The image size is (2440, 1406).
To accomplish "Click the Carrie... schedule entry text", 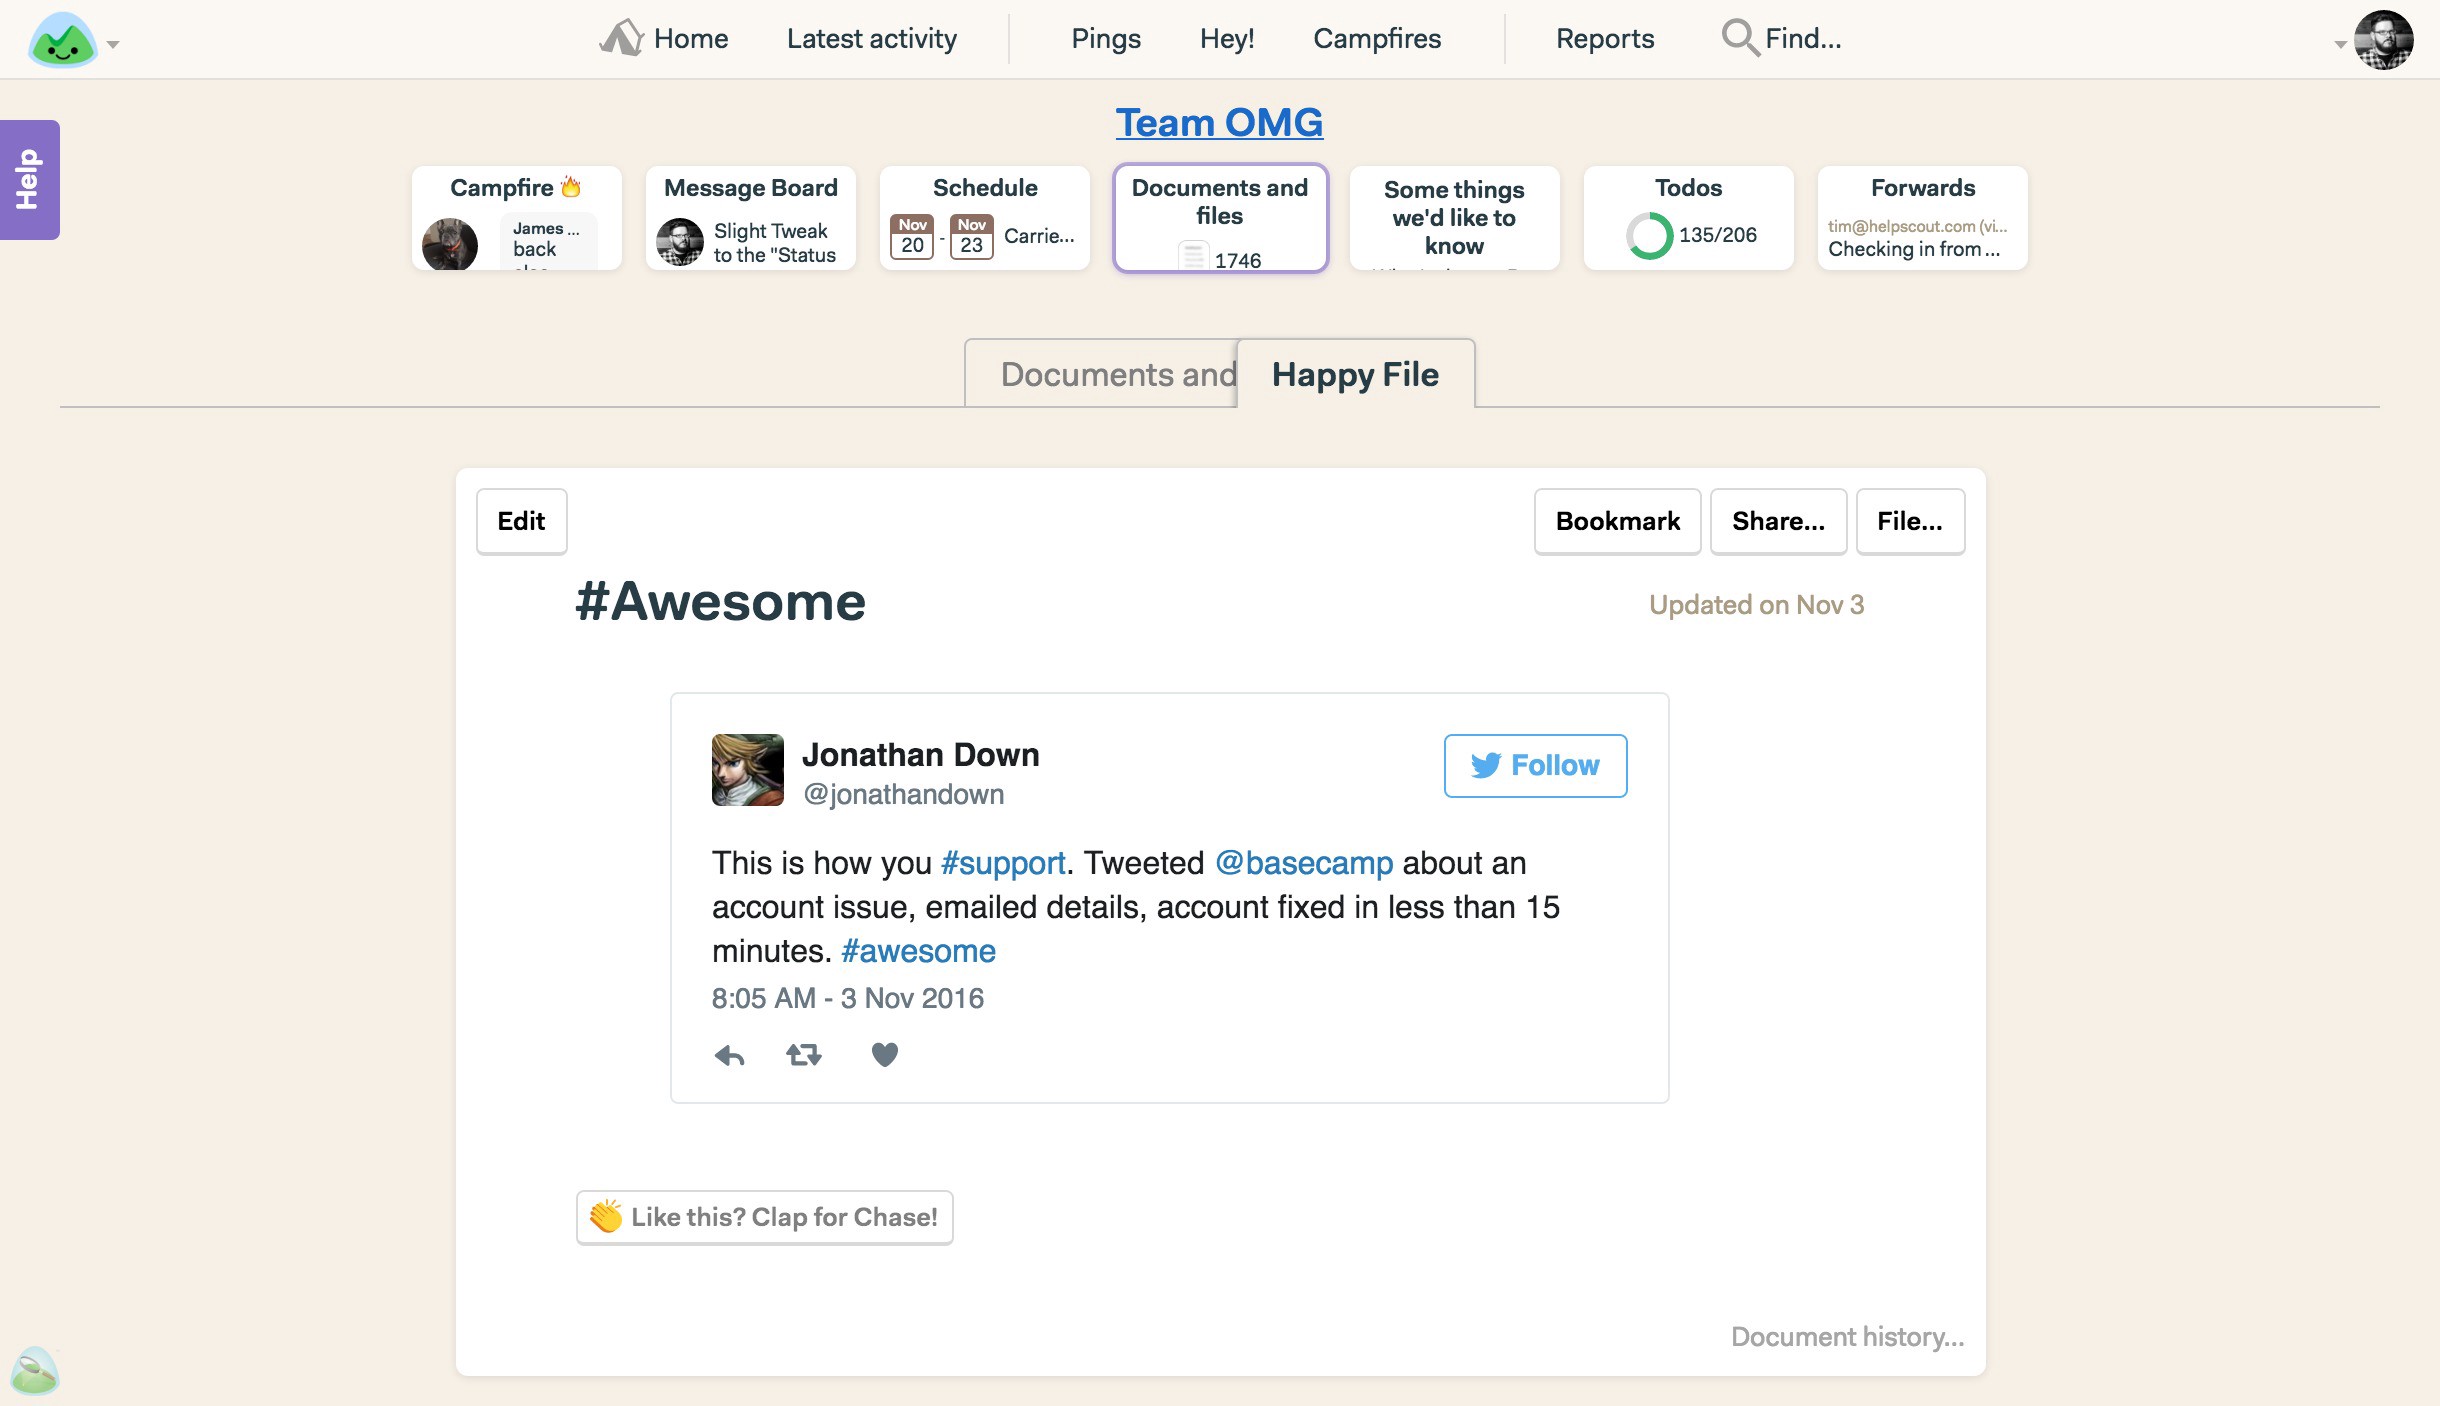I will (1039, 236).
